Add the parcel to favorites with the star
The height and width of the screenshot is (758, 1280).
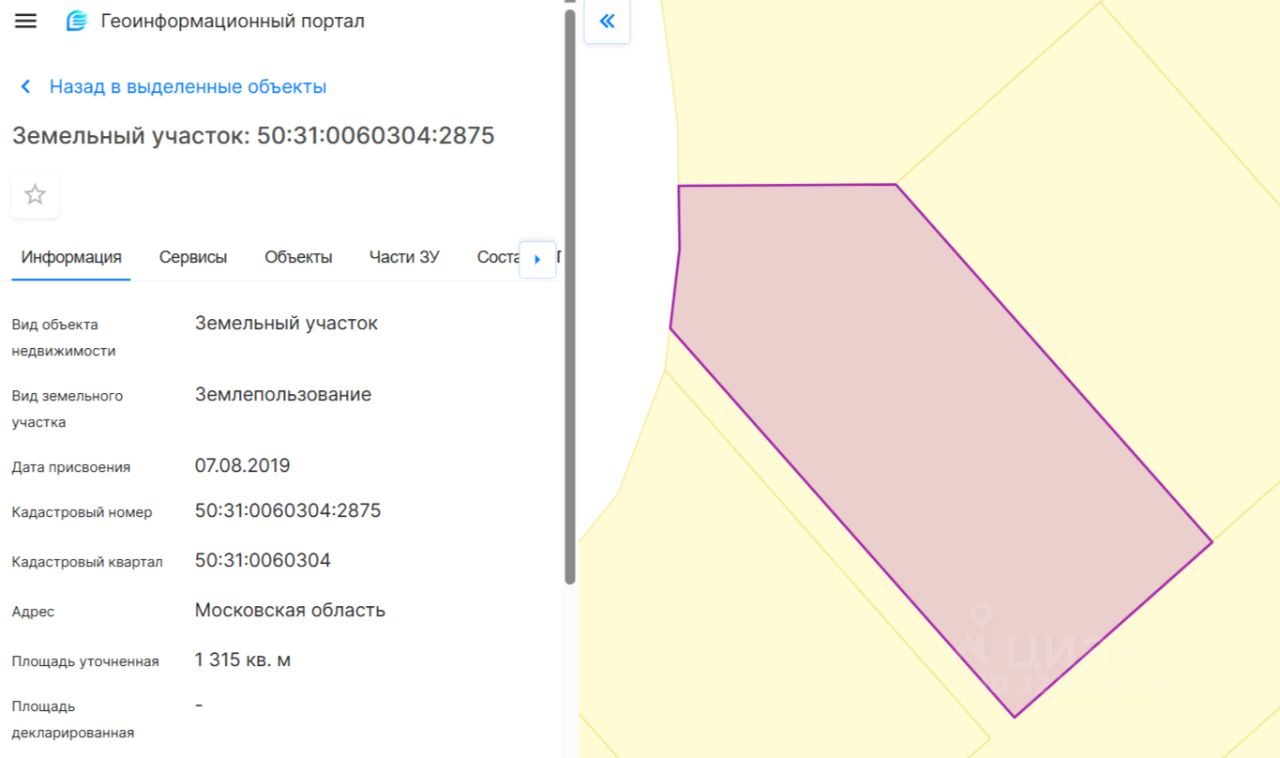(35, 194)
